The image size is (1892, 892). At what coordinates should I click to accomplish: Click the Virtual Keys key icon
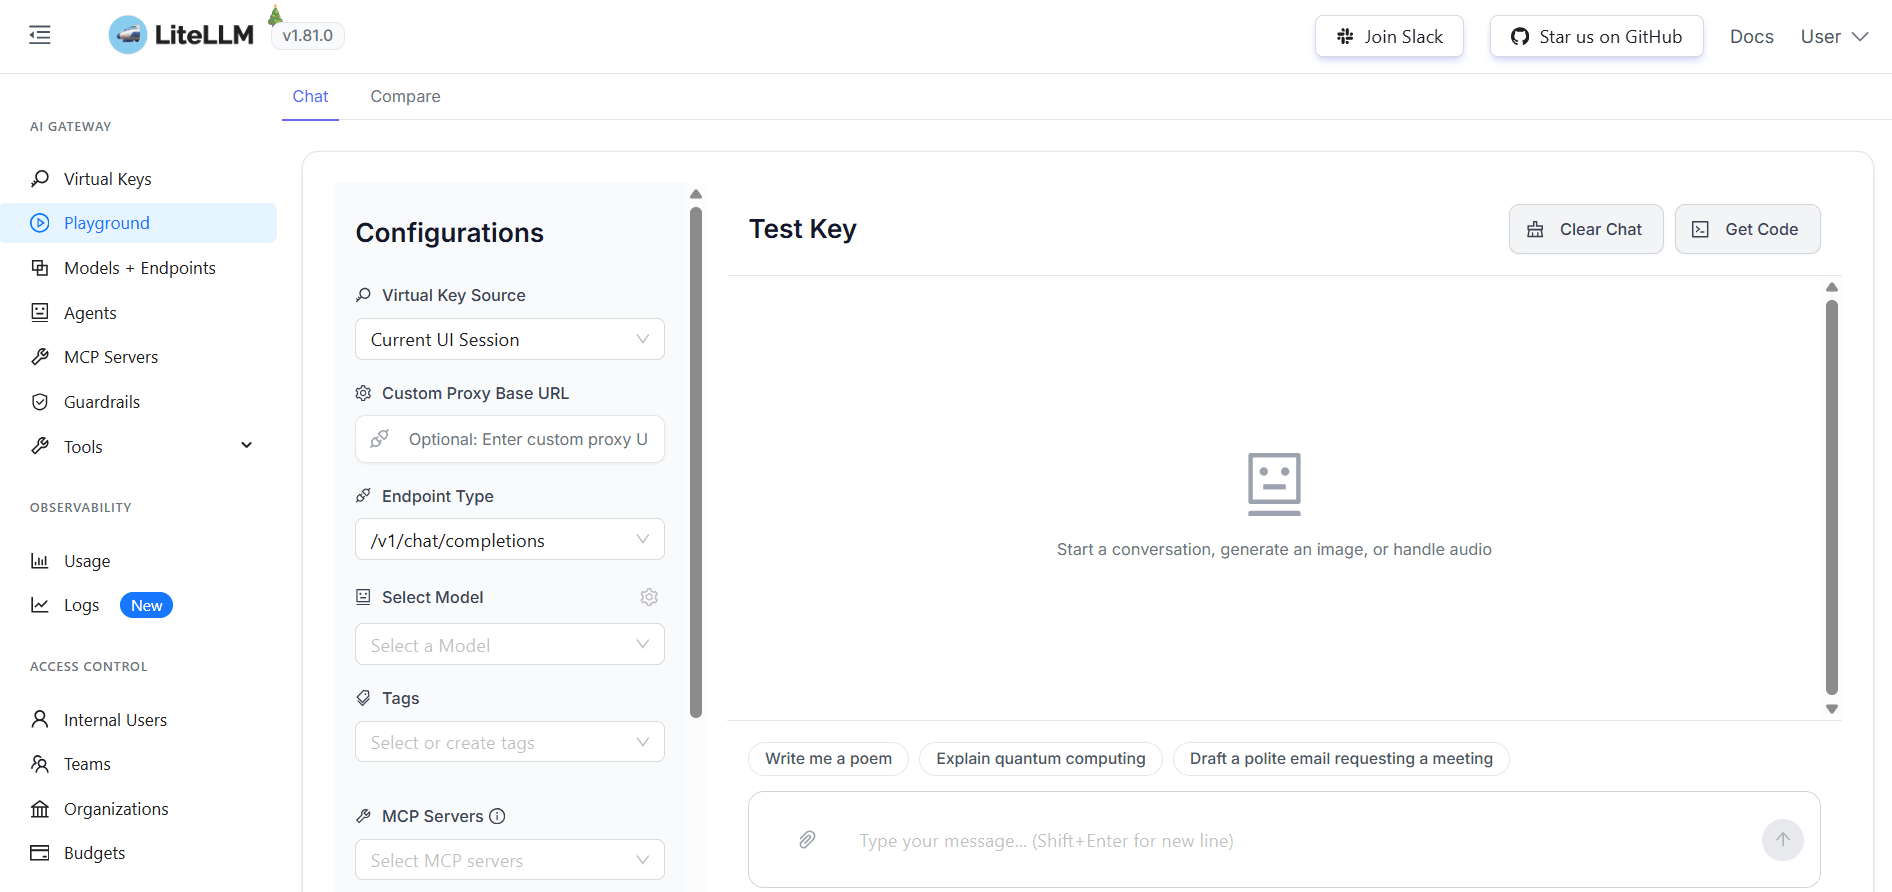tap(40, 179)
